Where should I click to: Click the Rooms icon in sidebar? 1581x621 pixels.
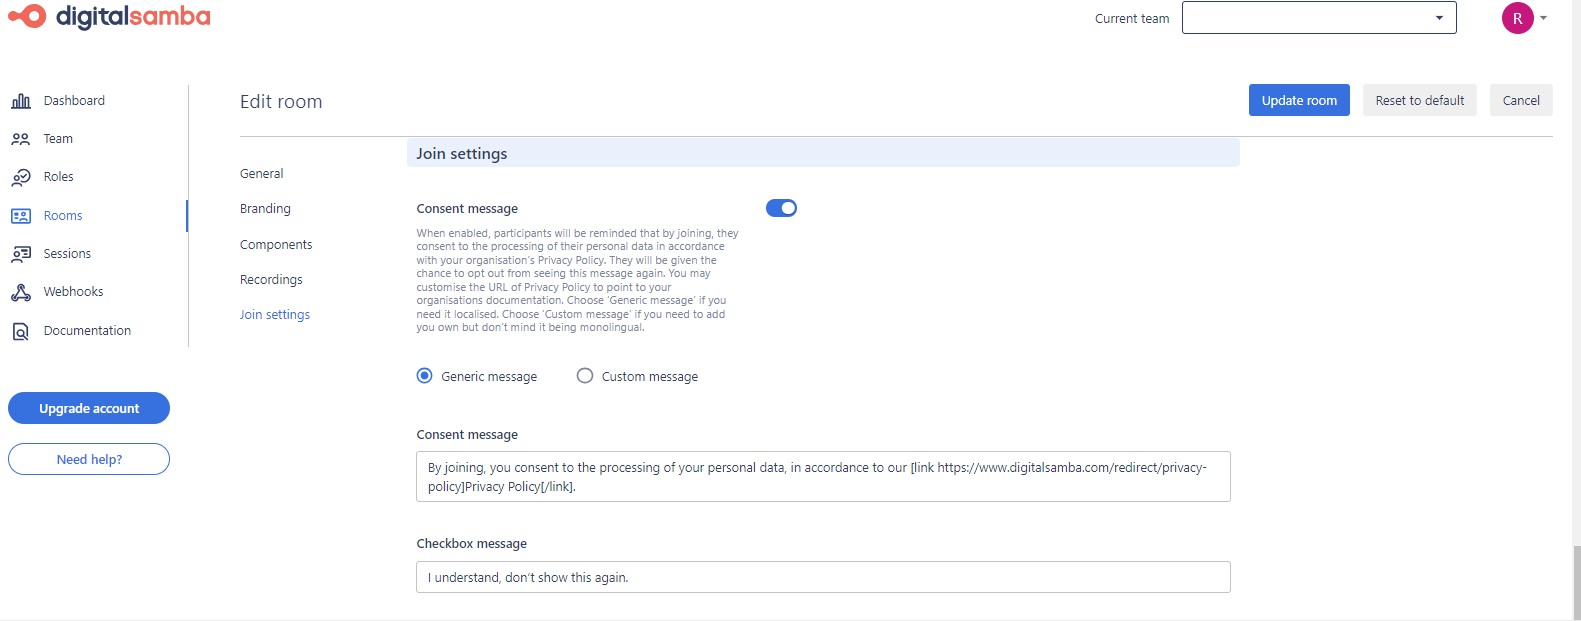coord(20,216)
